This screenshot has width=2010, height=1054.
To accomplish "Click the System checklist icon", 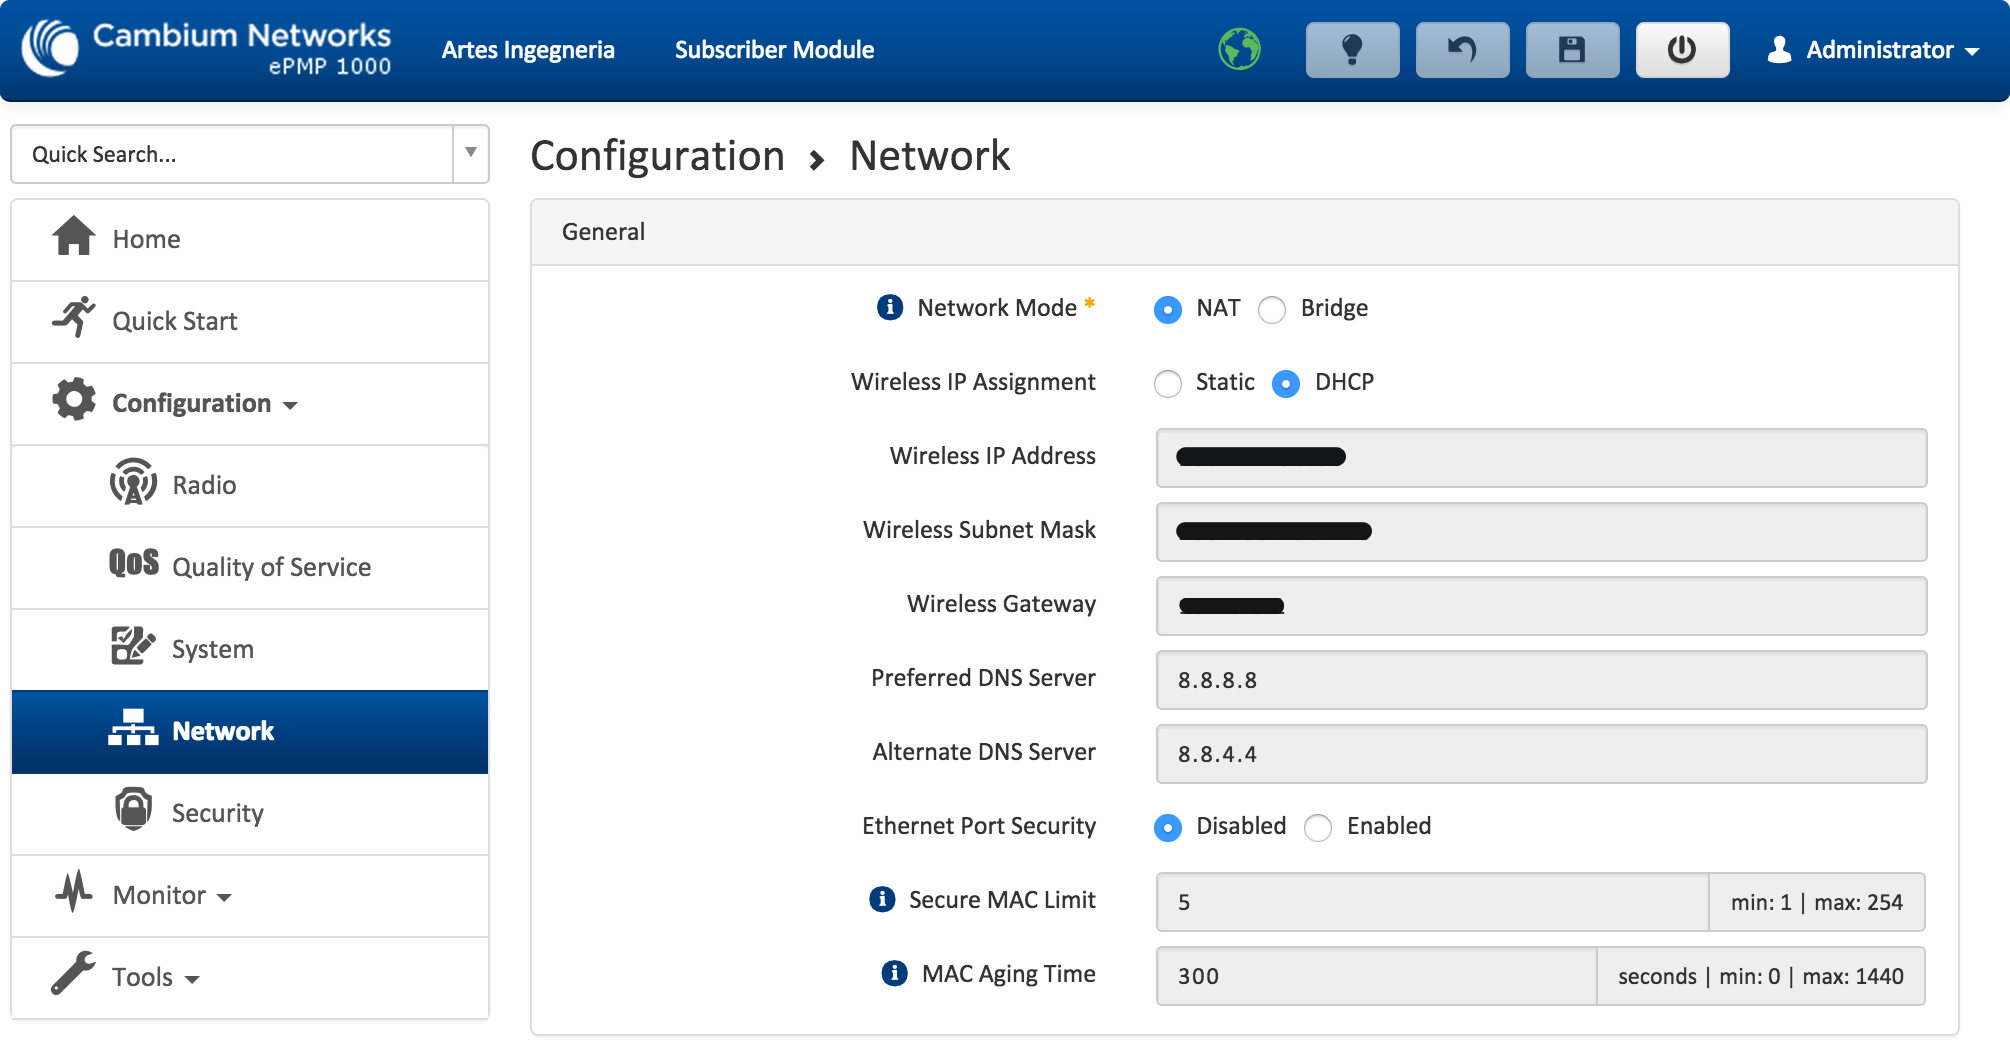I will tap(133, 646).
